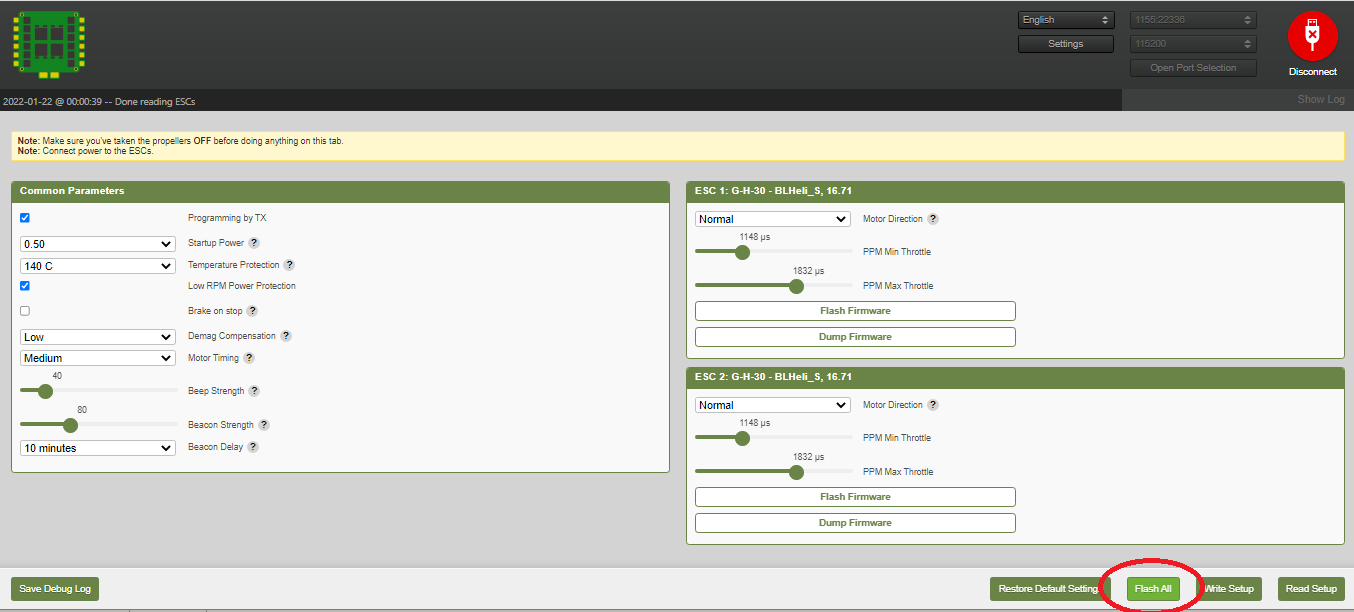This screenshot has width=1354, height=612.
Task: Click the red Disconnect USB icon
Action: click(x=1312, y=37)
